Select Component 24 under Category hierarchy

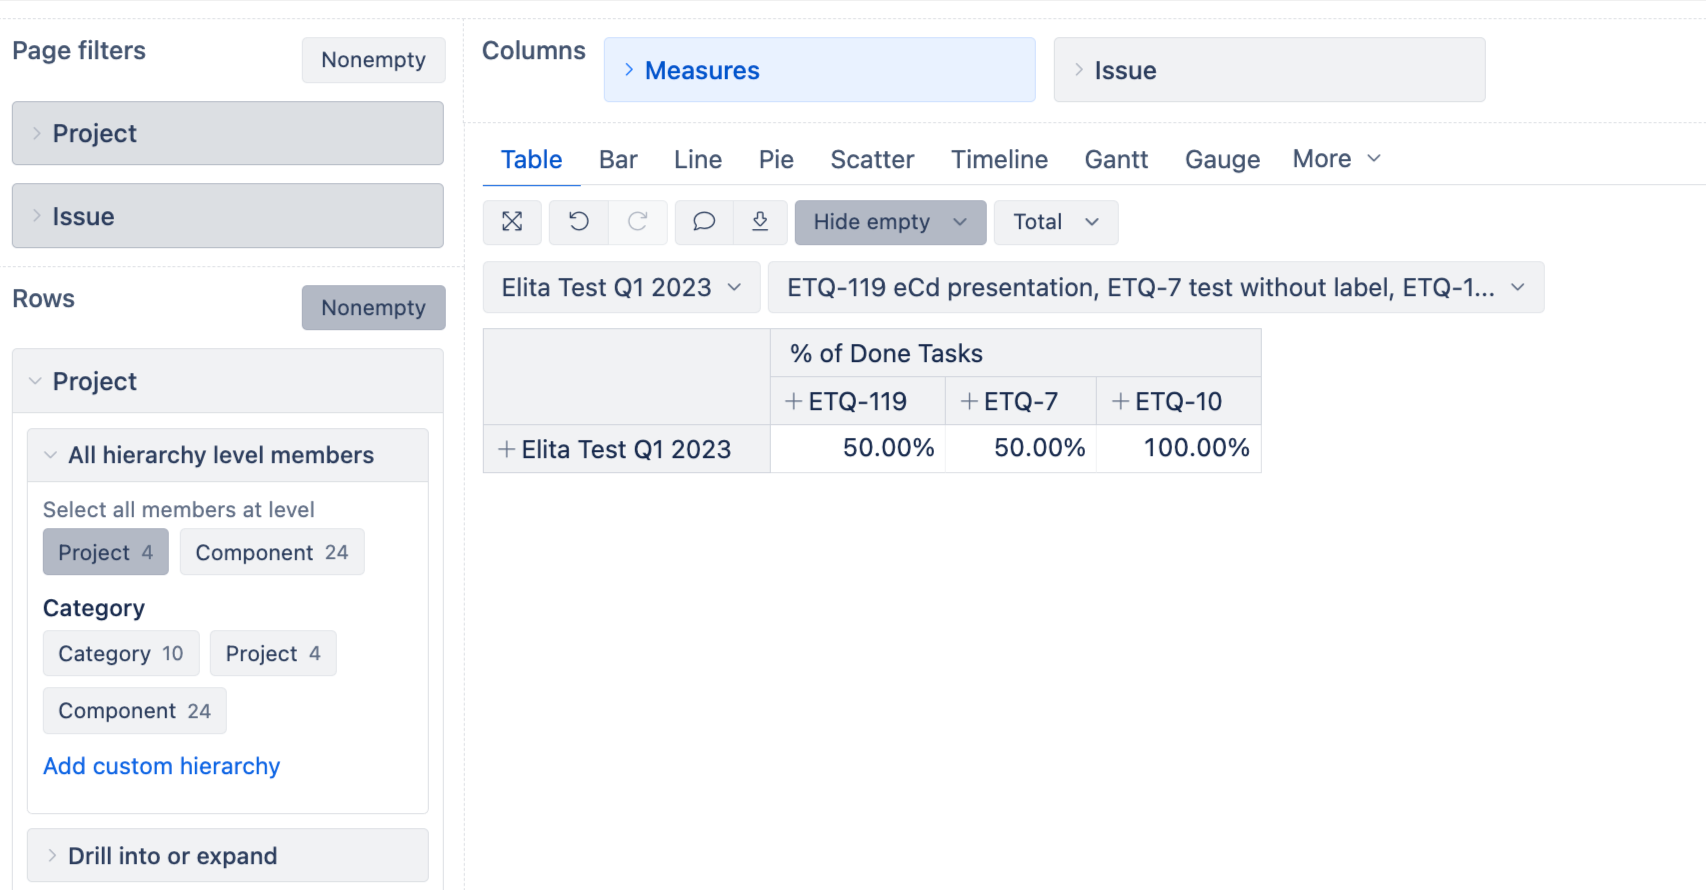[x=134, y=711]
